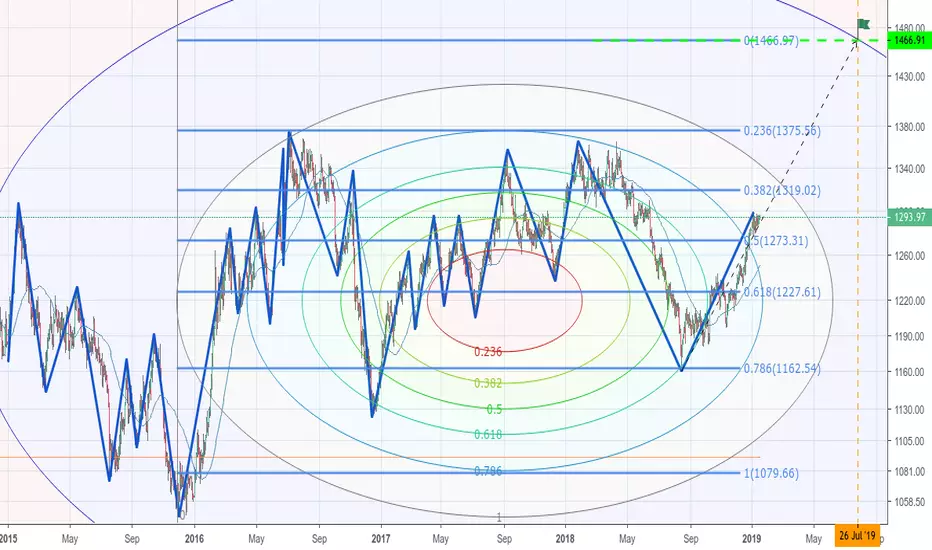Viewport: 932px width, 550px height.
Task: Click the 2017 label on time axis
Action: [380, 539]
